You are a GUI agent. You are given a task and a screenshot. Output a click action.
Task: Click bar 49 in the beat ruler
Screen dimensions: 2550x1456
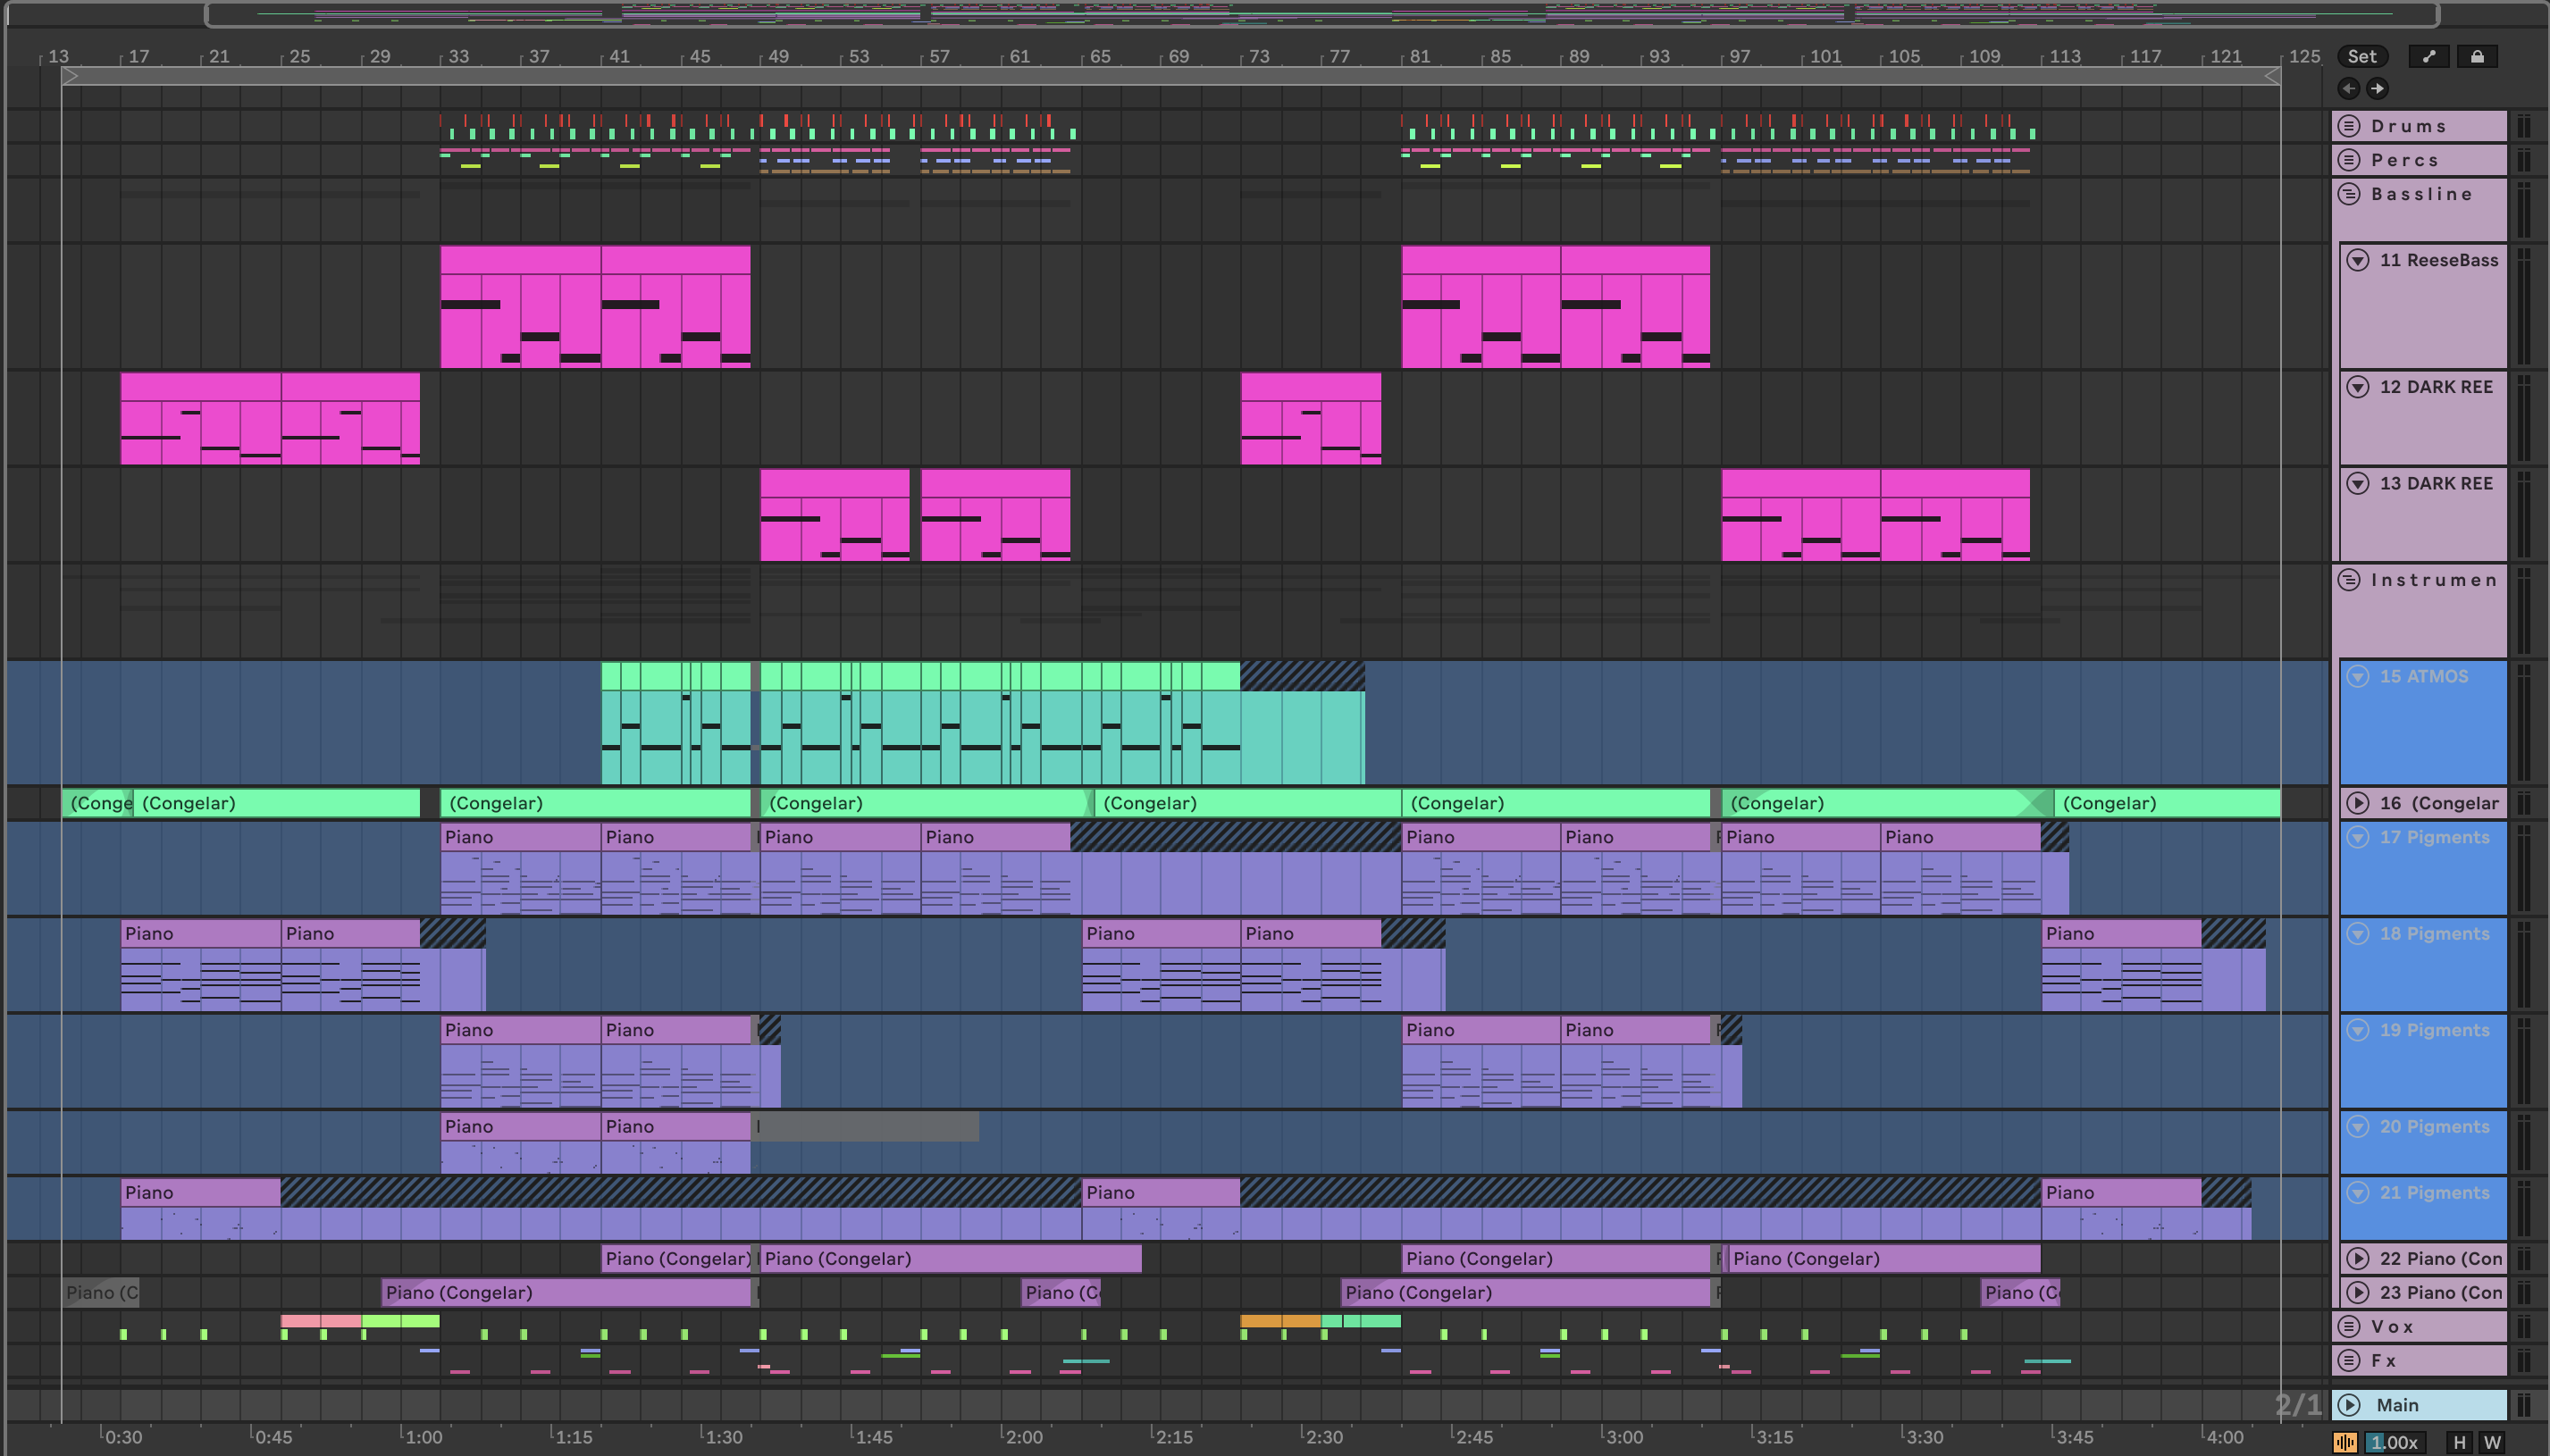coord(779,56)
